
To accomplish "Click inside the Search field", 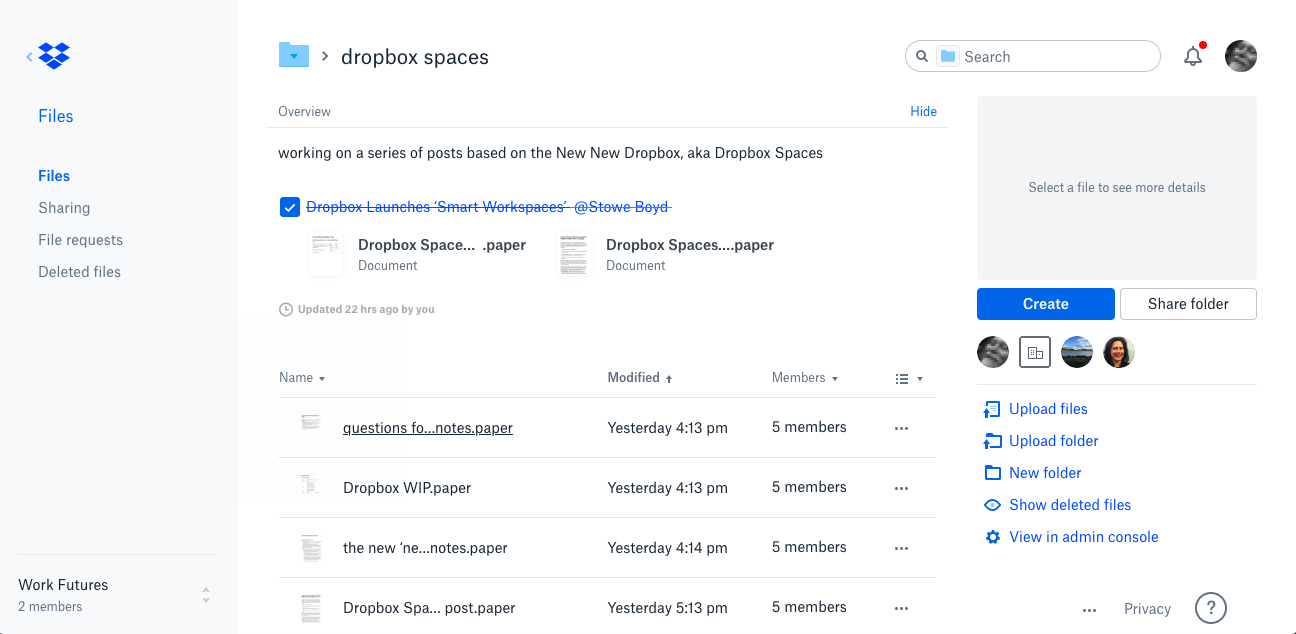I will pos(1050,56).
